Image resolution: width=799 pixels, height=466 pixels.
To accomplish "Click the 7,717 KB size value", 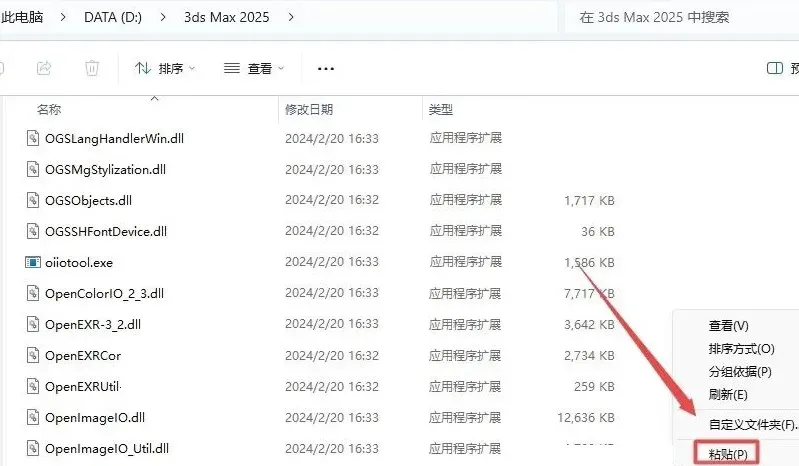I will click(x=589, y=294).
